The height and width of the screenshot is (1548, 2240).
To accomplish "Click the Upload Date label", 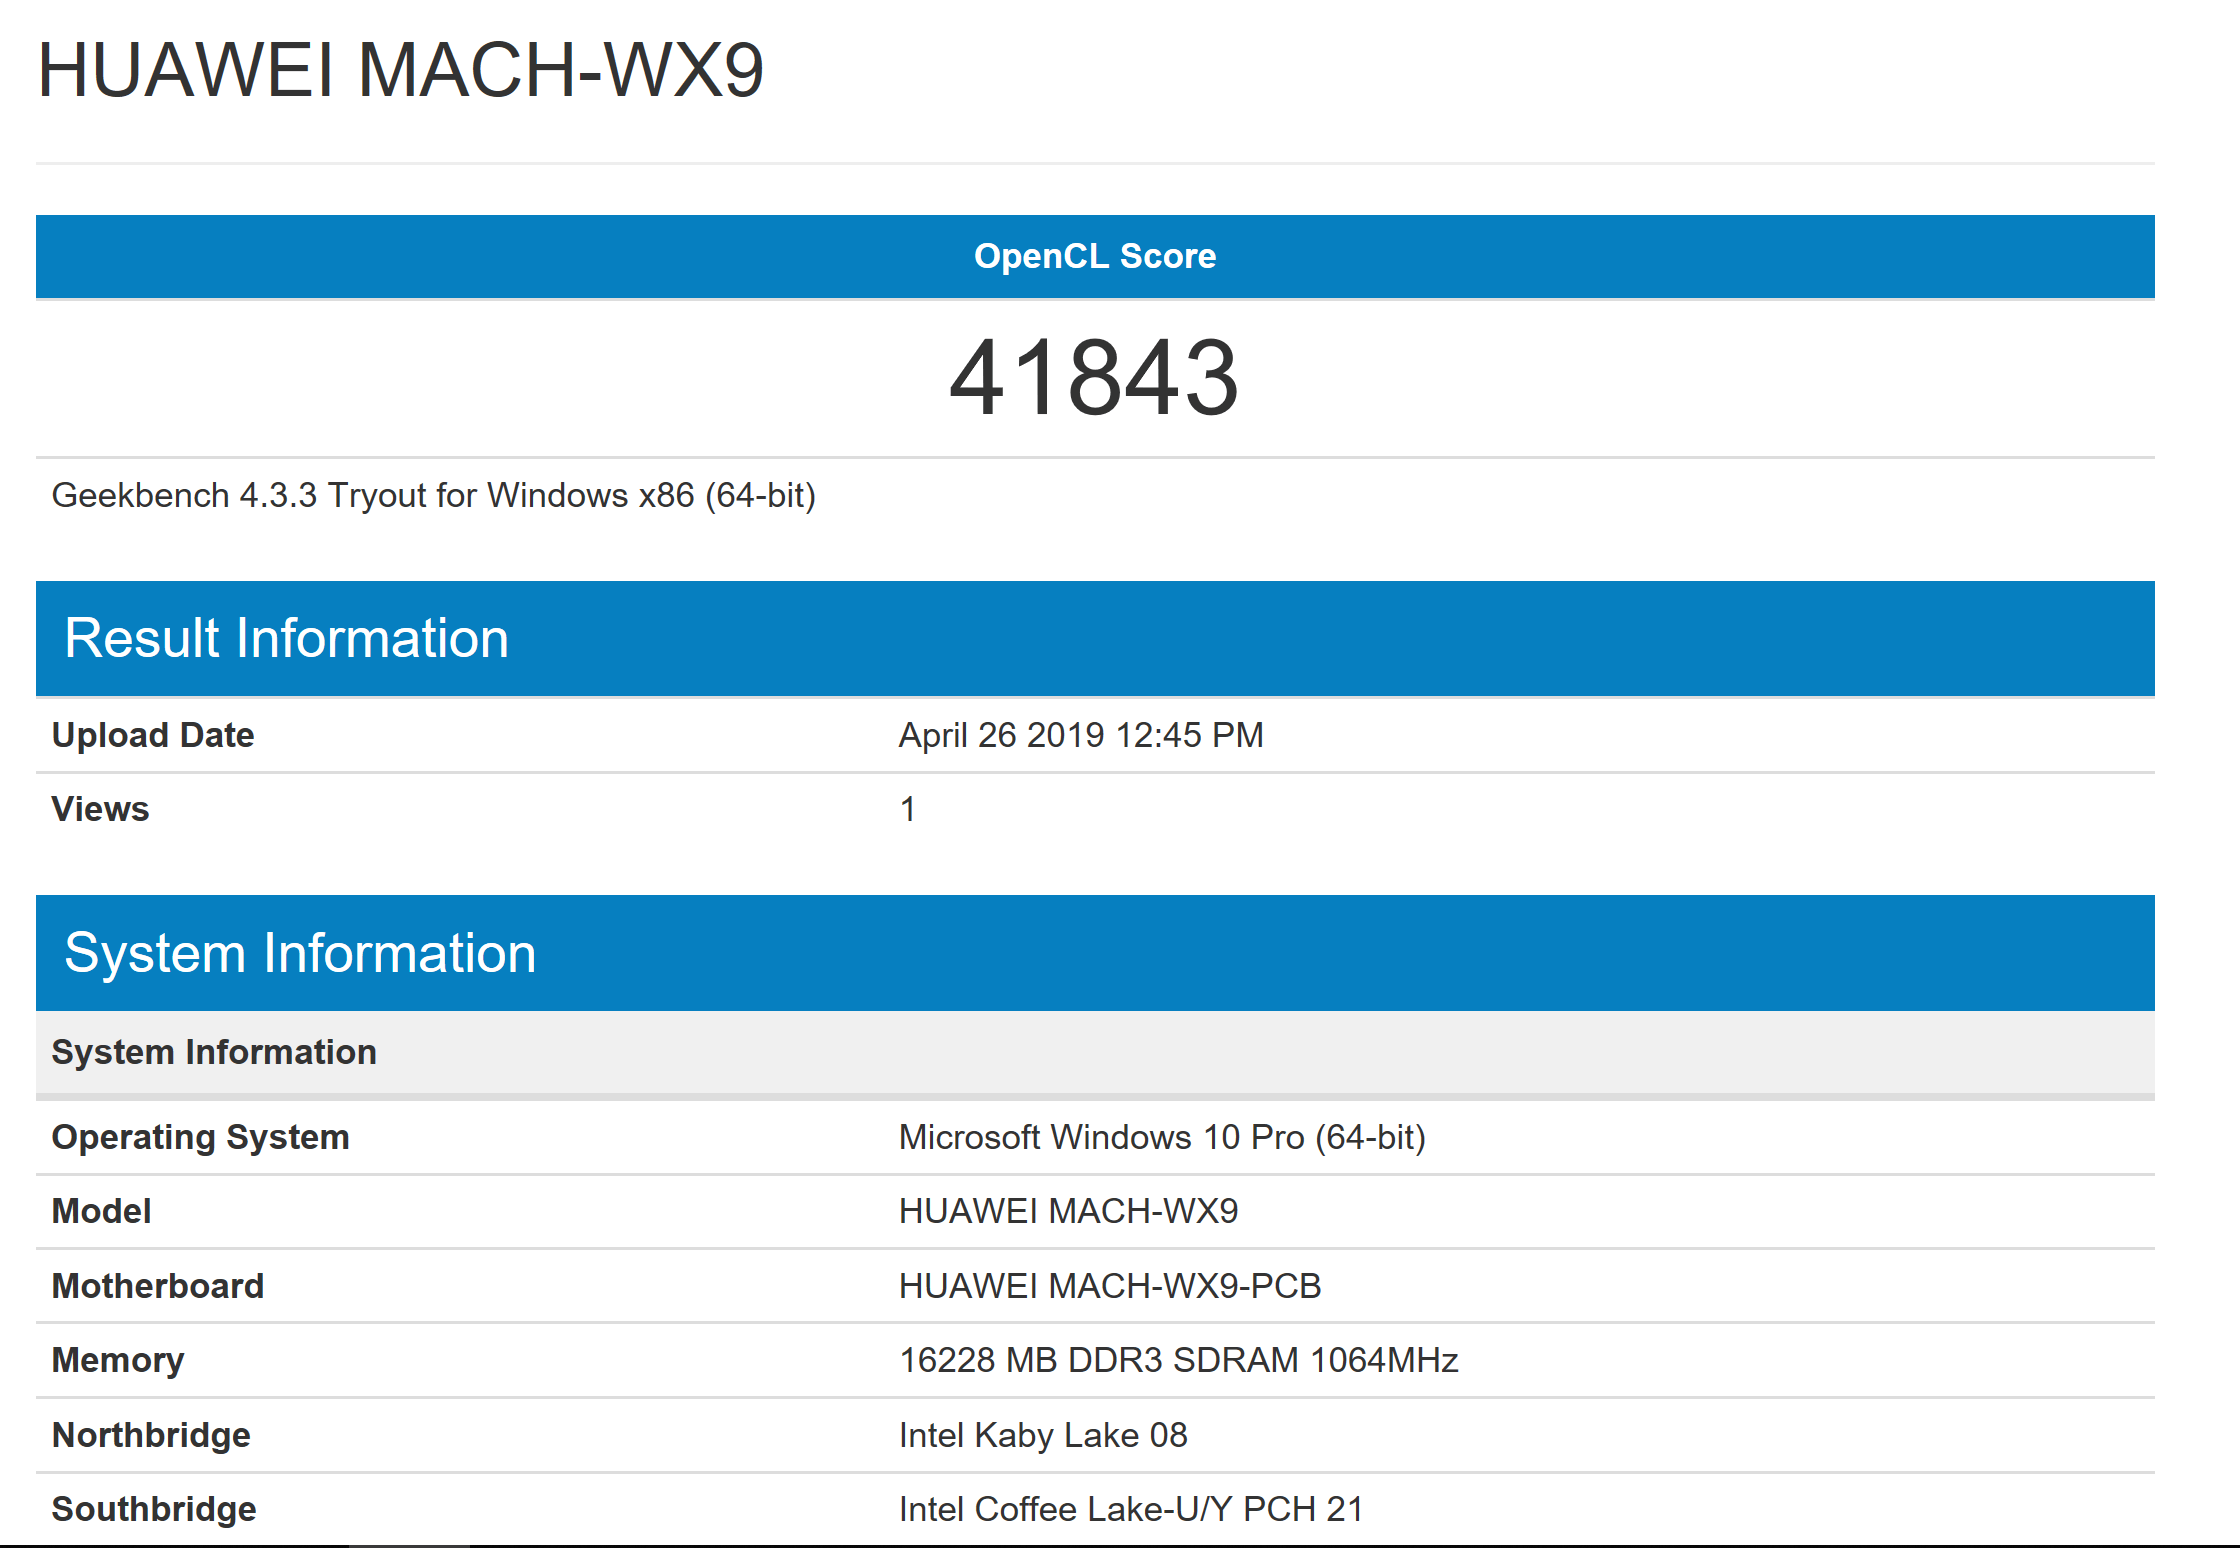I will click(153, 735).
